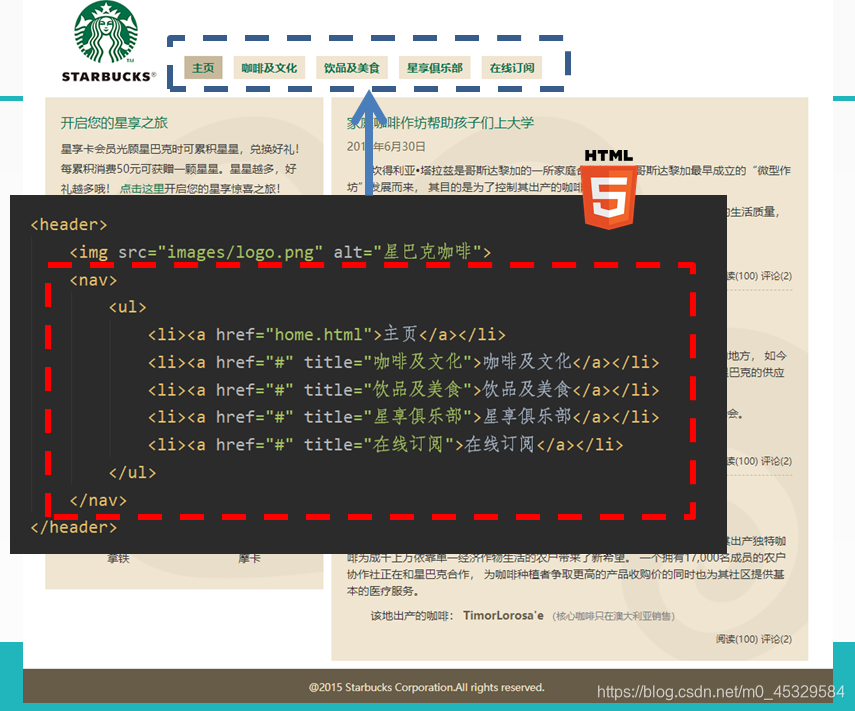Open the 在线订阅 navigation tab
855x711 pixels.
point(511,68)
